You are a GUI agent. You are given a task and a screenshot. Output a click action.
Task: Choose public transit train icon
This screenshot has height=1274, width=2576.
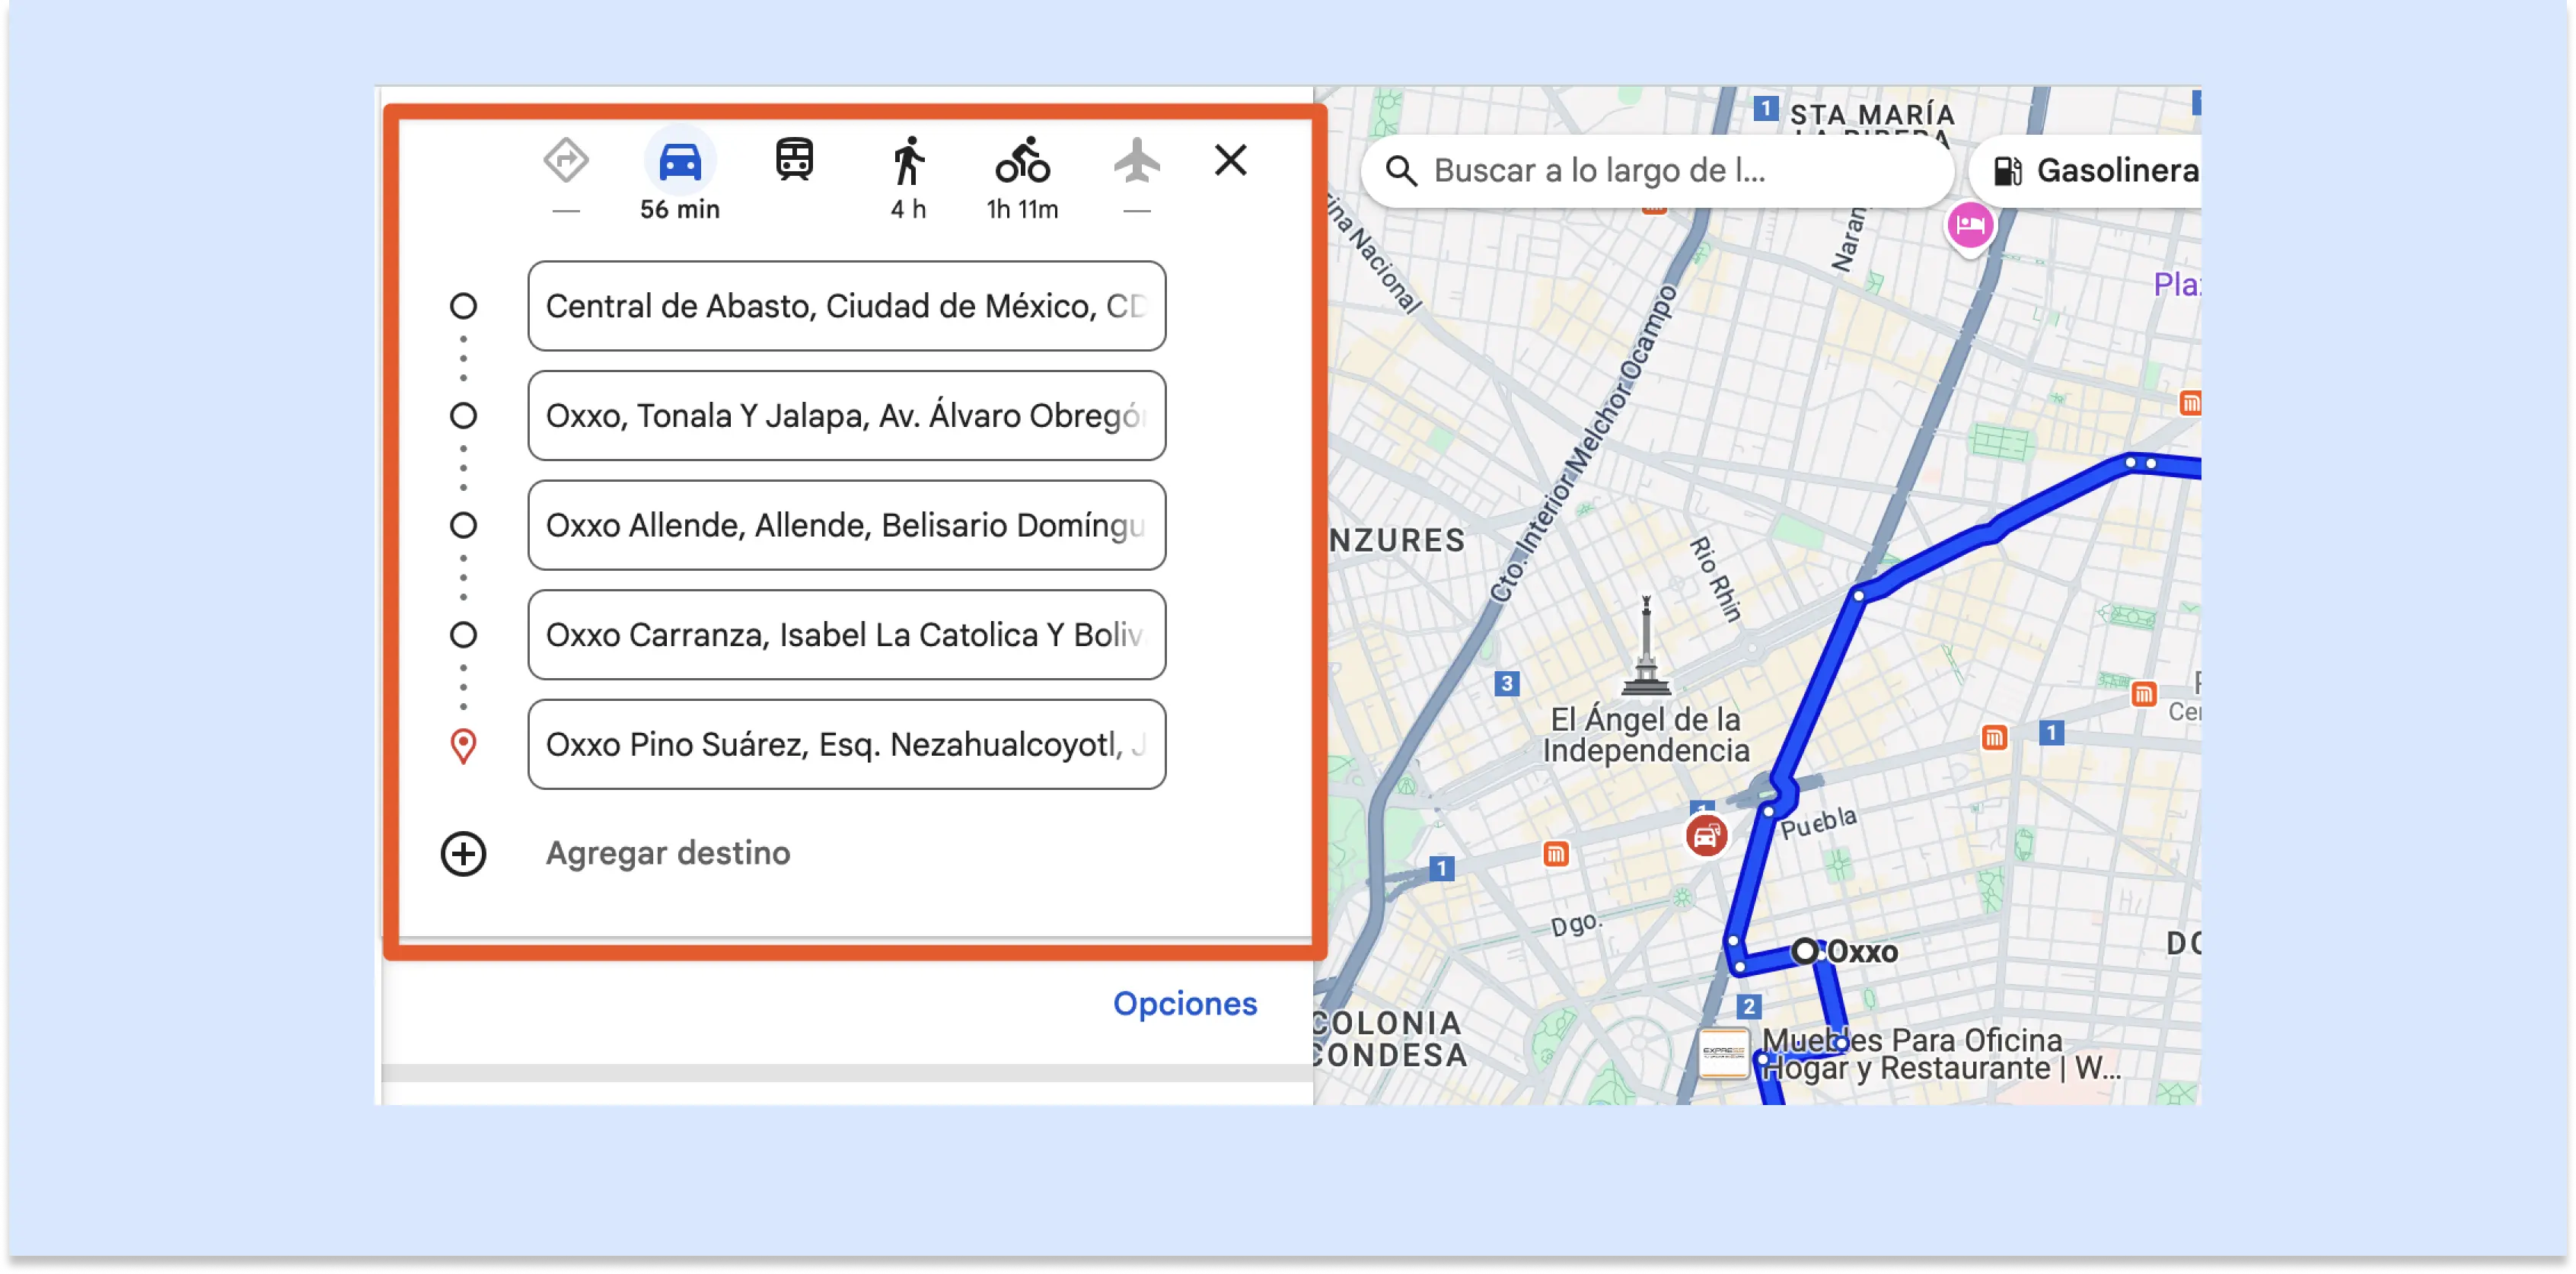coord(794,160)
